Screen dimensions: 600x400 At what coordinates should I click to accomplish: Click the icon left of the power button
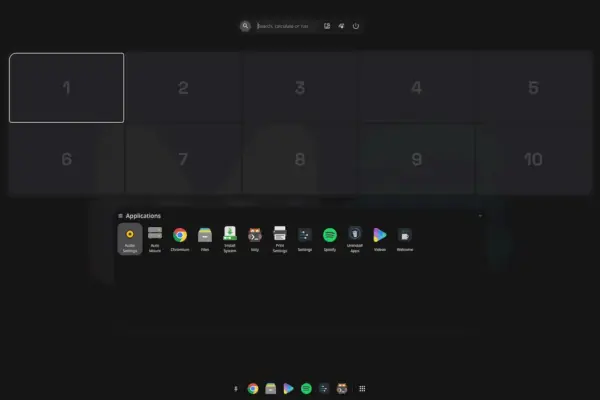click(x=341, y=26)
